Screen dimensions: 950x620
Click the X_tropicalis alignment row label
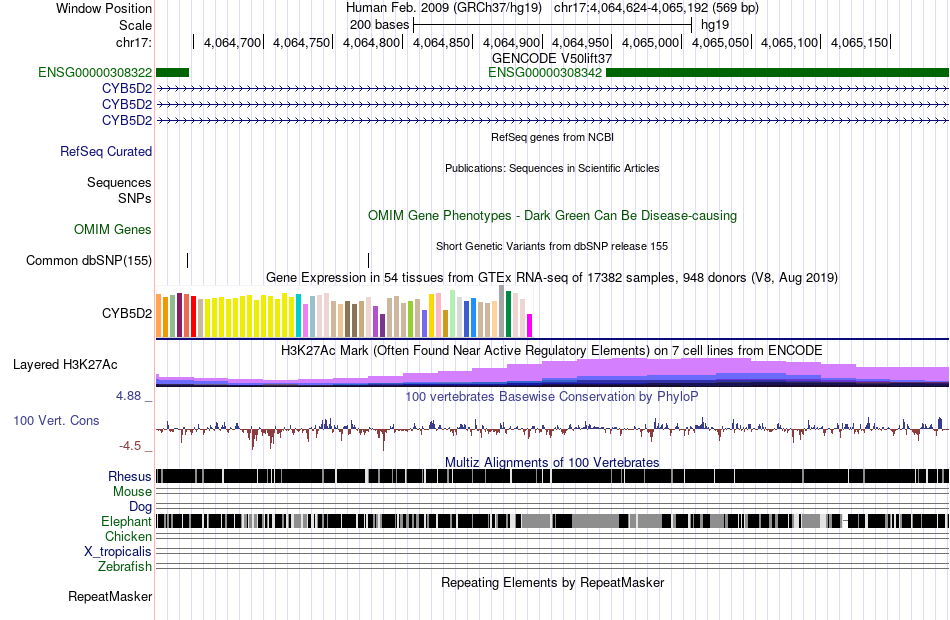click(118, 552)
